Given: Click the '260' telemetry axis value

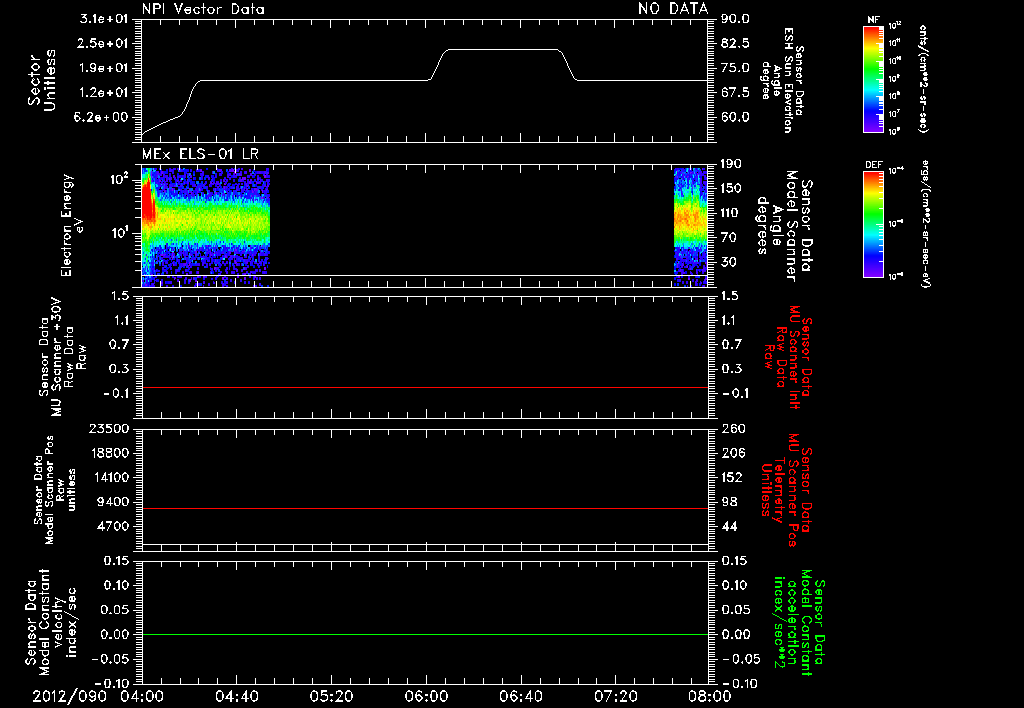Looking at the screenshot, I should 733,428.
